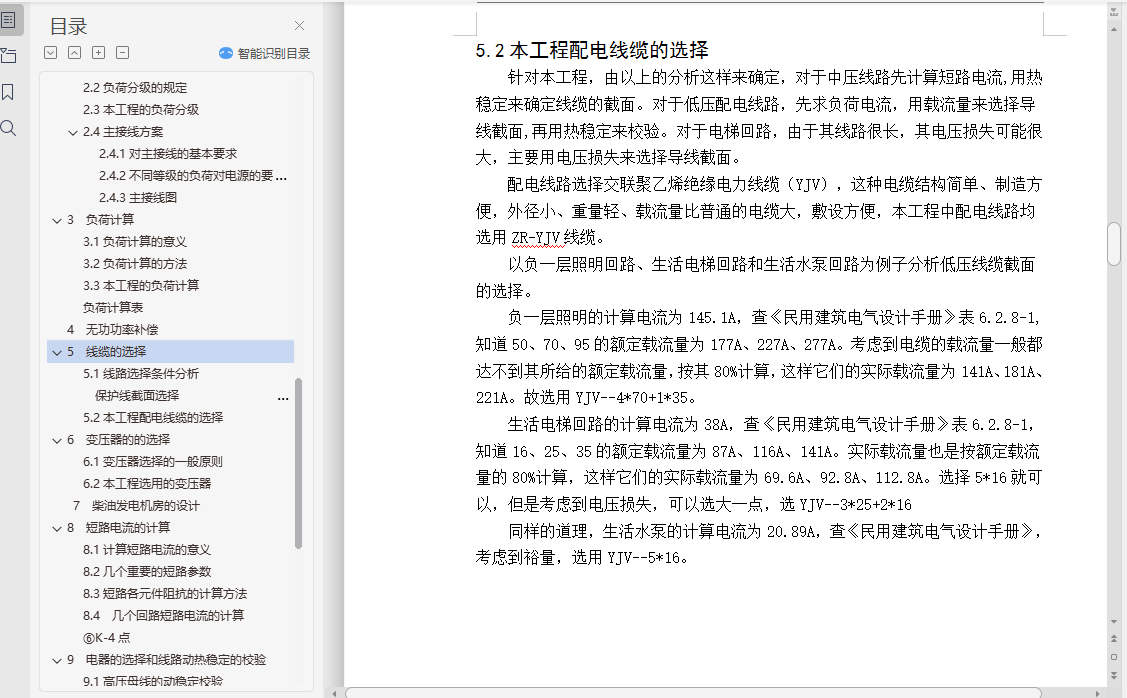Click the previous page double-arrow button
Viewport: 1127px width, 698px height.
pos(1114,638)
